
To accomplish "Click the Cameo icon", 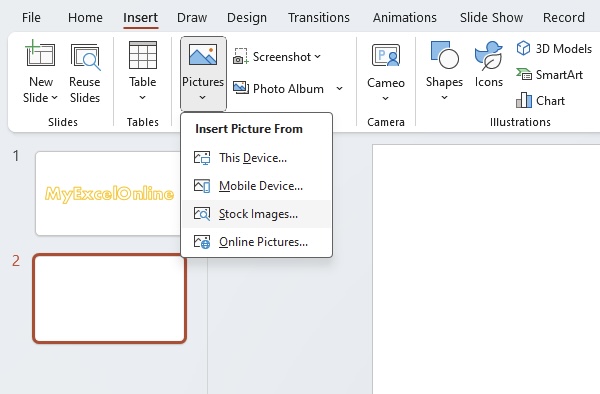I will [386, 55].
